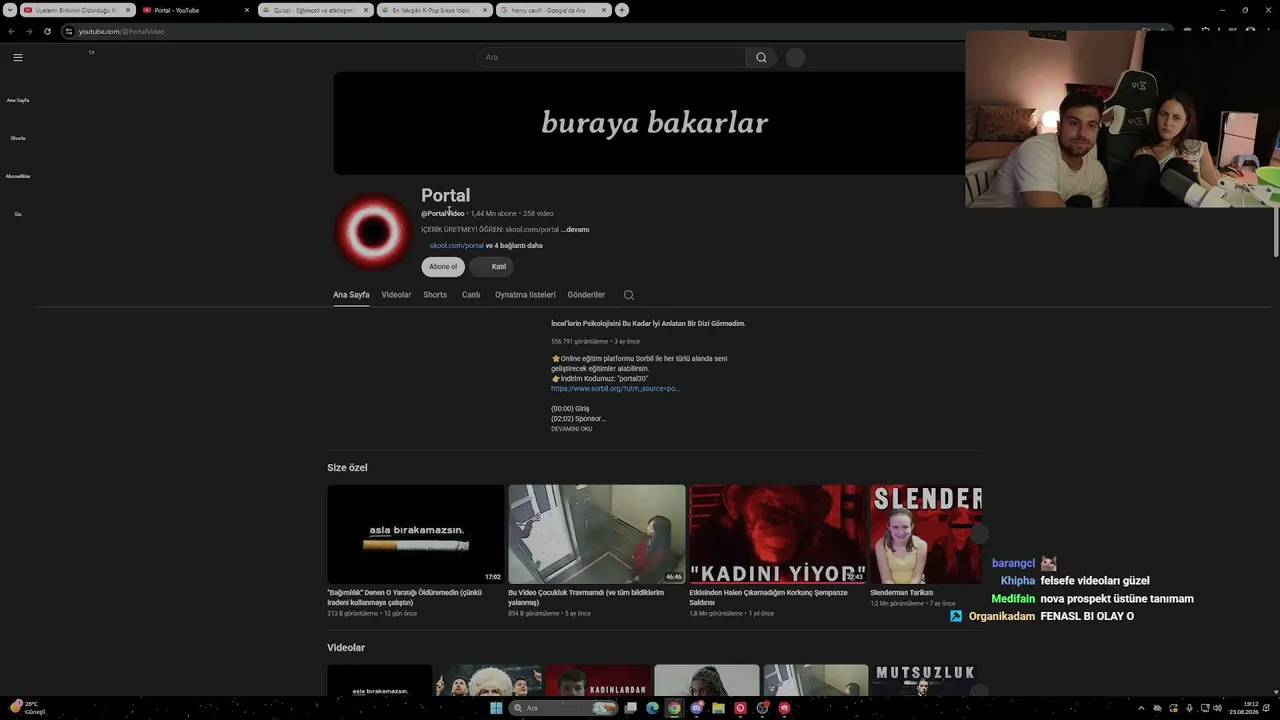Open İncel'lerin Psikolojisini featured video title

pos(648,324)
